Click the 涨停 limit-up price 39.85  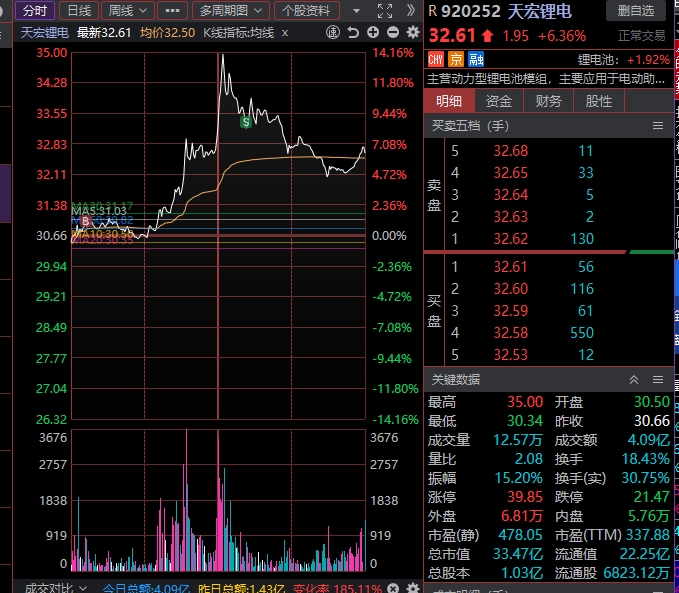pos(525,497)
